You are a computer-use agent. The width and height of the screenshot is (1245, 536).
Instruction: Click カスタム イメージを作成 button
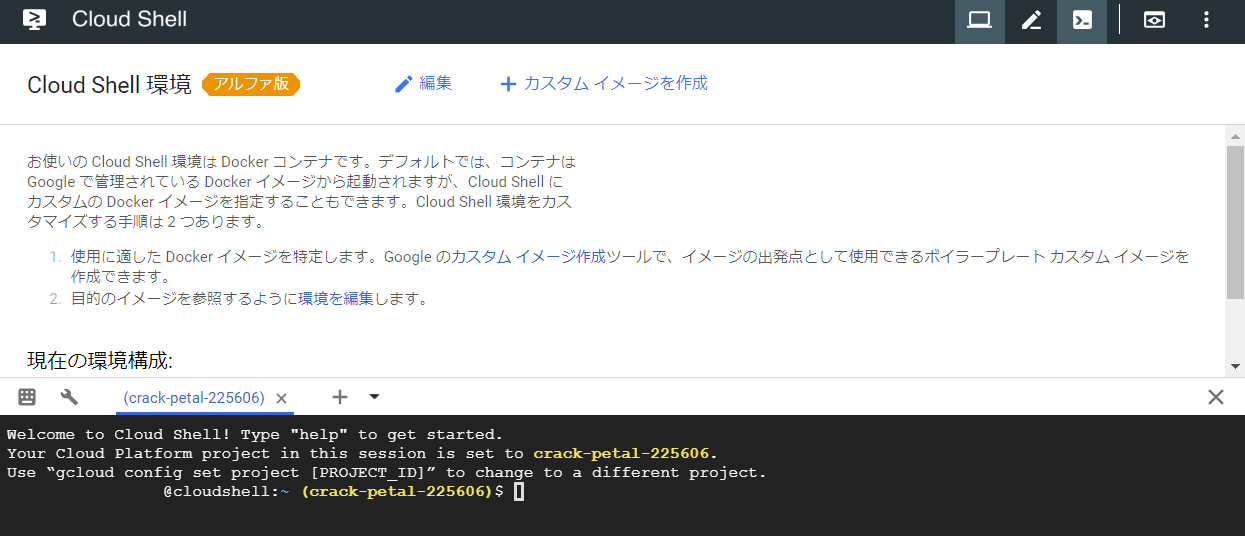tap(603, 83)
